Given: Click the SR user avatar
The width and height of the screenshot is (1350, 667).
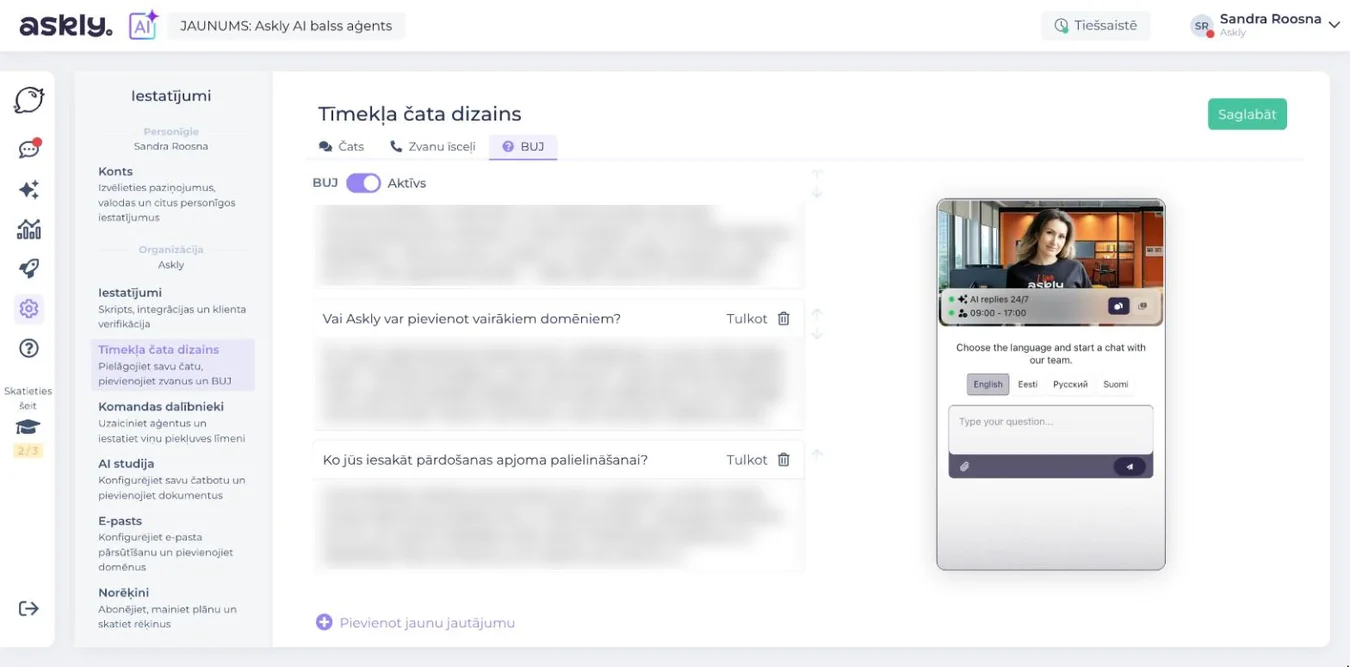Looking at the screenshot, I should tap(1201, 26).
